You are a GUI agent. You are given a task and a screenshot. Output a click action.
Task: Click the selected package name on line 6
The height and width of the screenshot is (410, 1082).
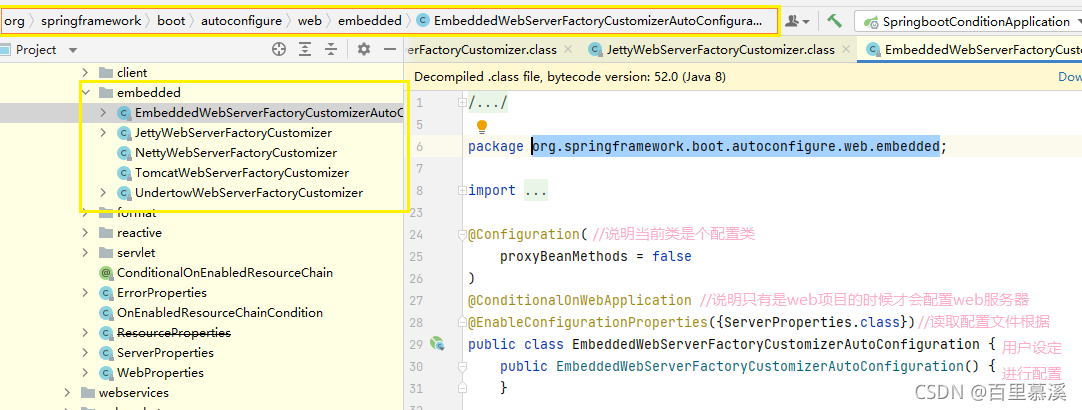(735, 146)
